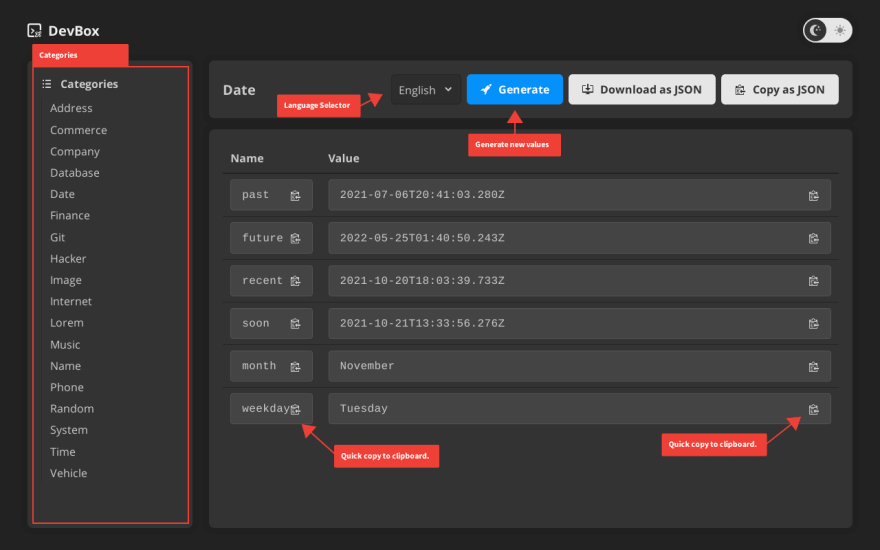Open the Name category

(66, 366)
